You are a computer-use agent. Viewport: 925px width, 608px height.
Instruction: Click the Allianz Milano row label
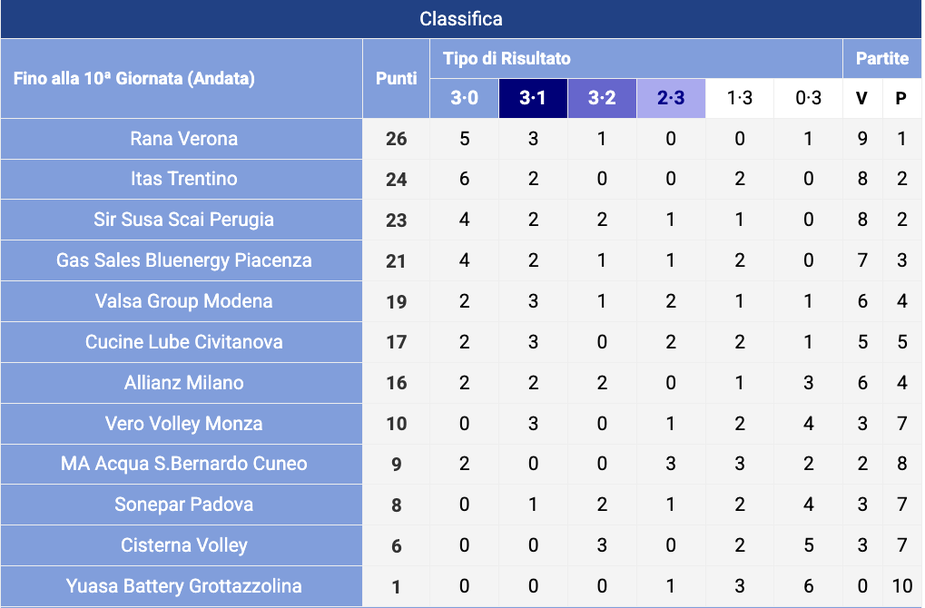(x=184, y=383)
